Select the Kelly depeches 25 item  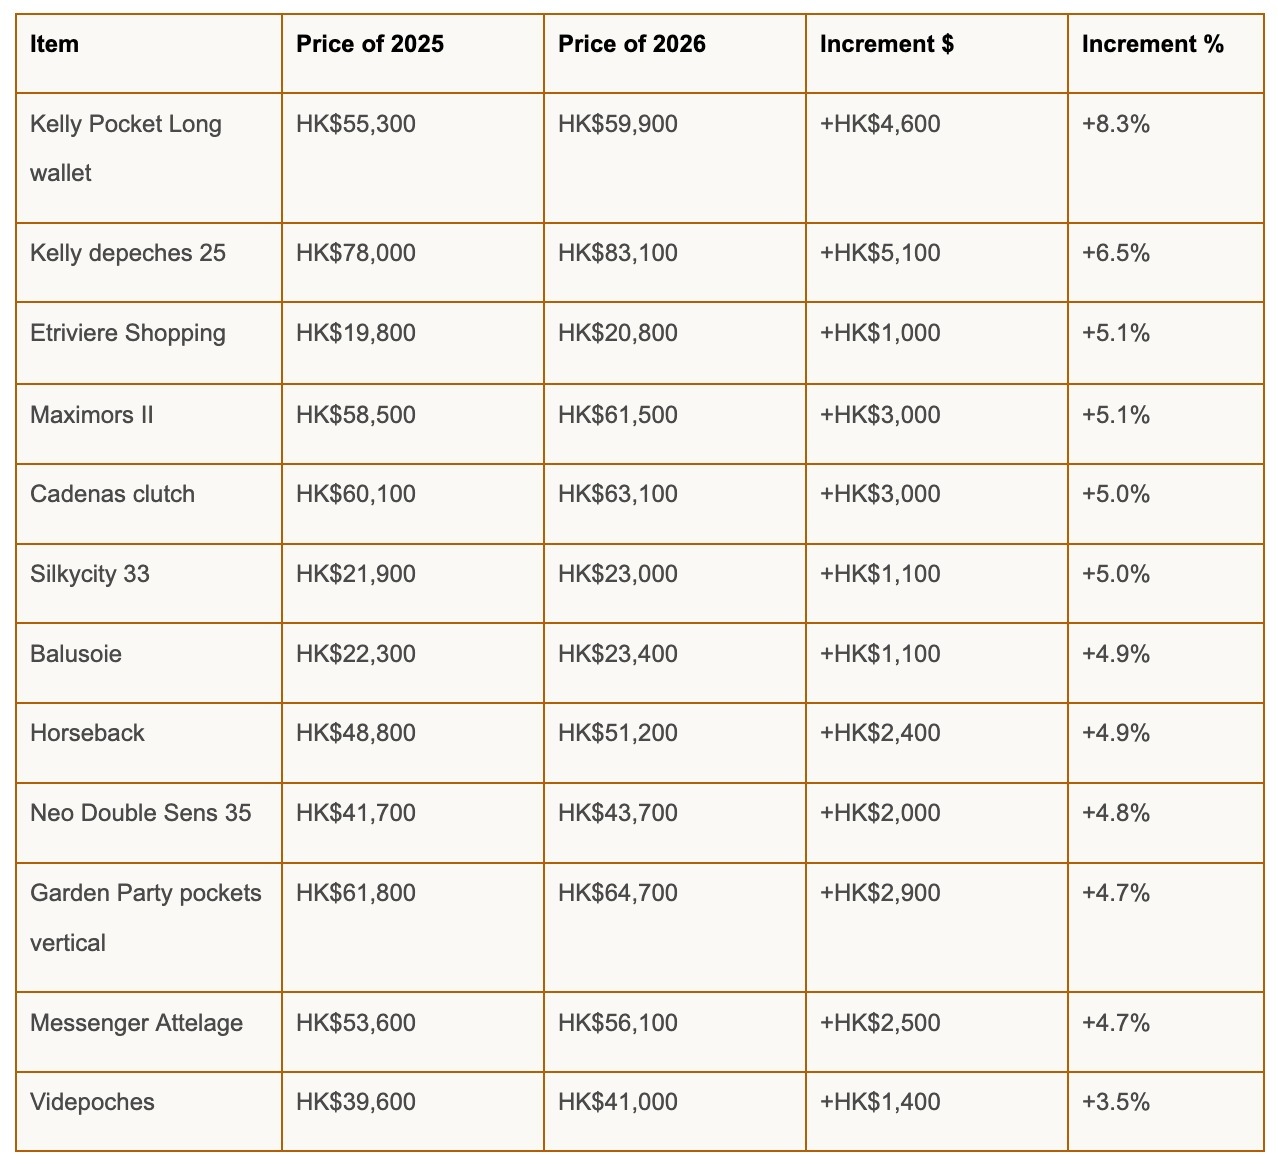(128, 253)
